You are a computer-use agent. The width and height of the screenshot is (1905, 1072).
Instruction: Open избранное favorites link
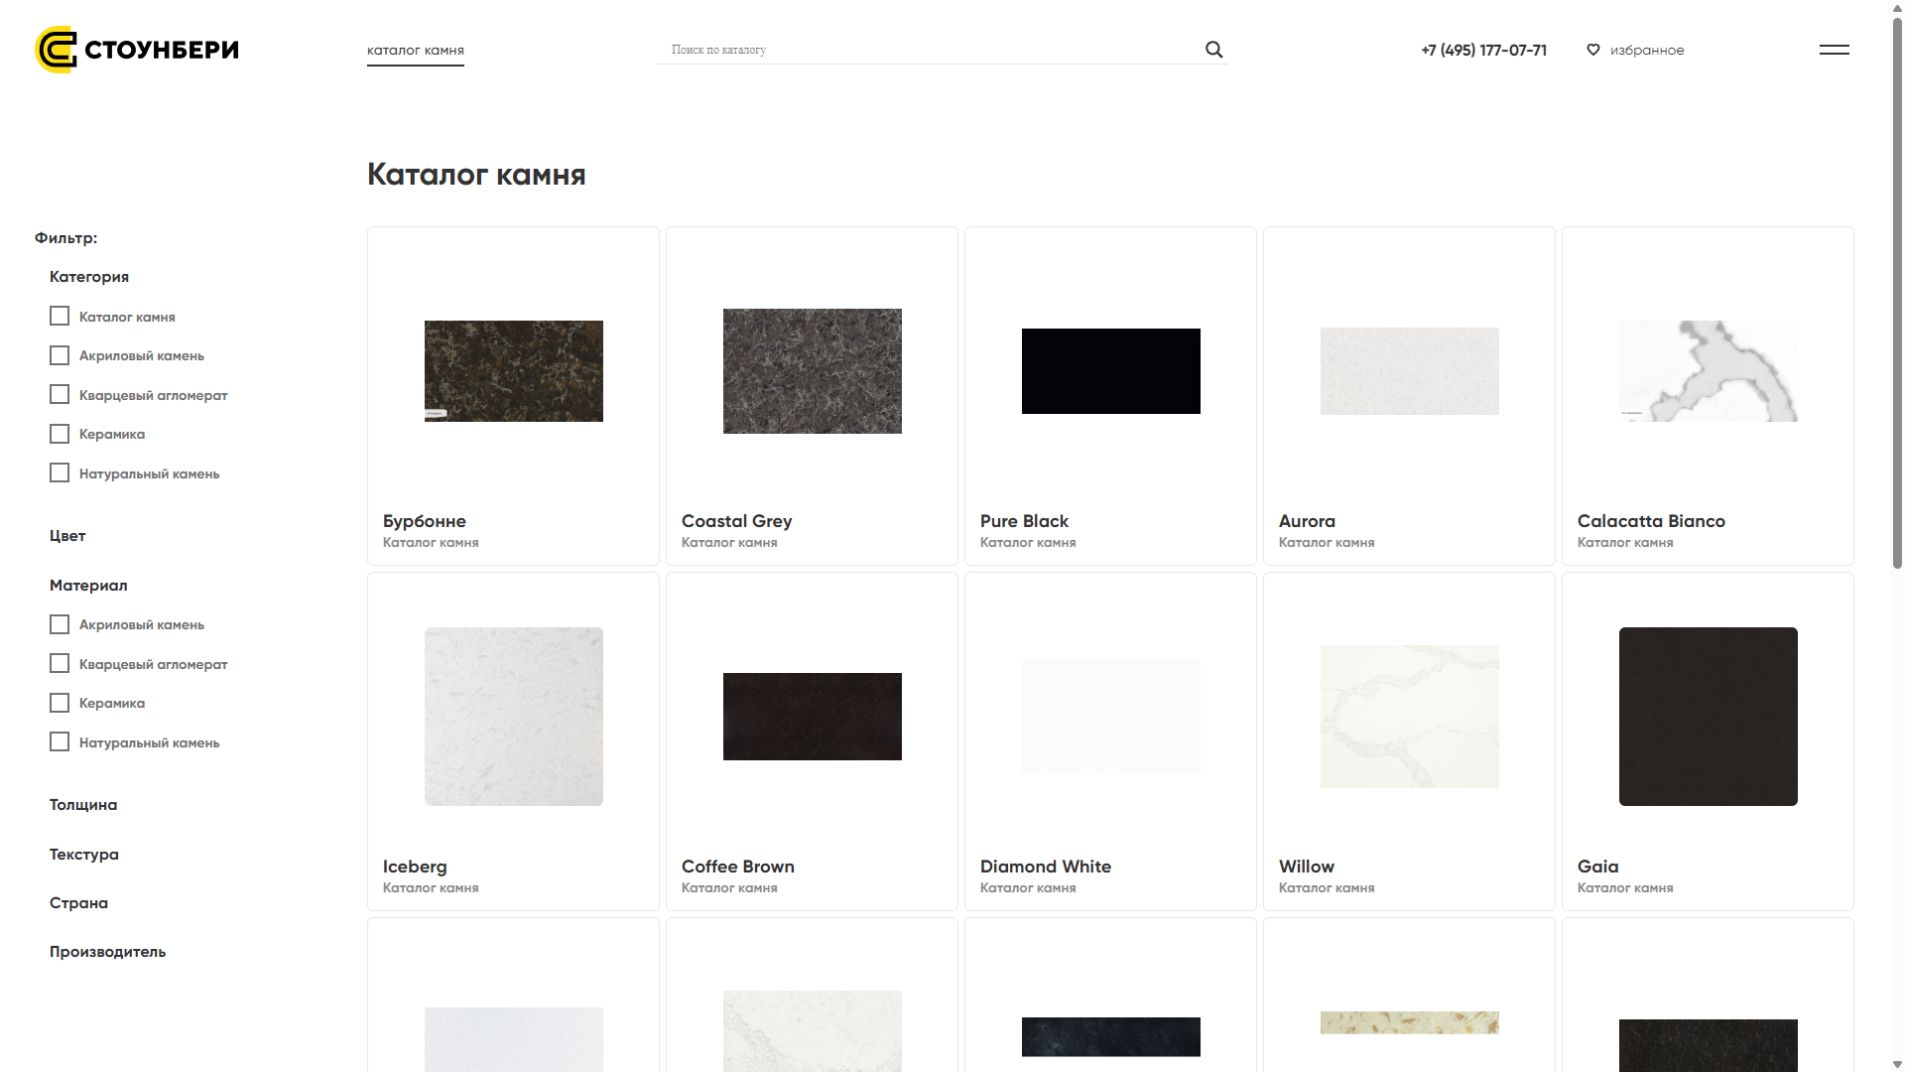pos(1646,50)
